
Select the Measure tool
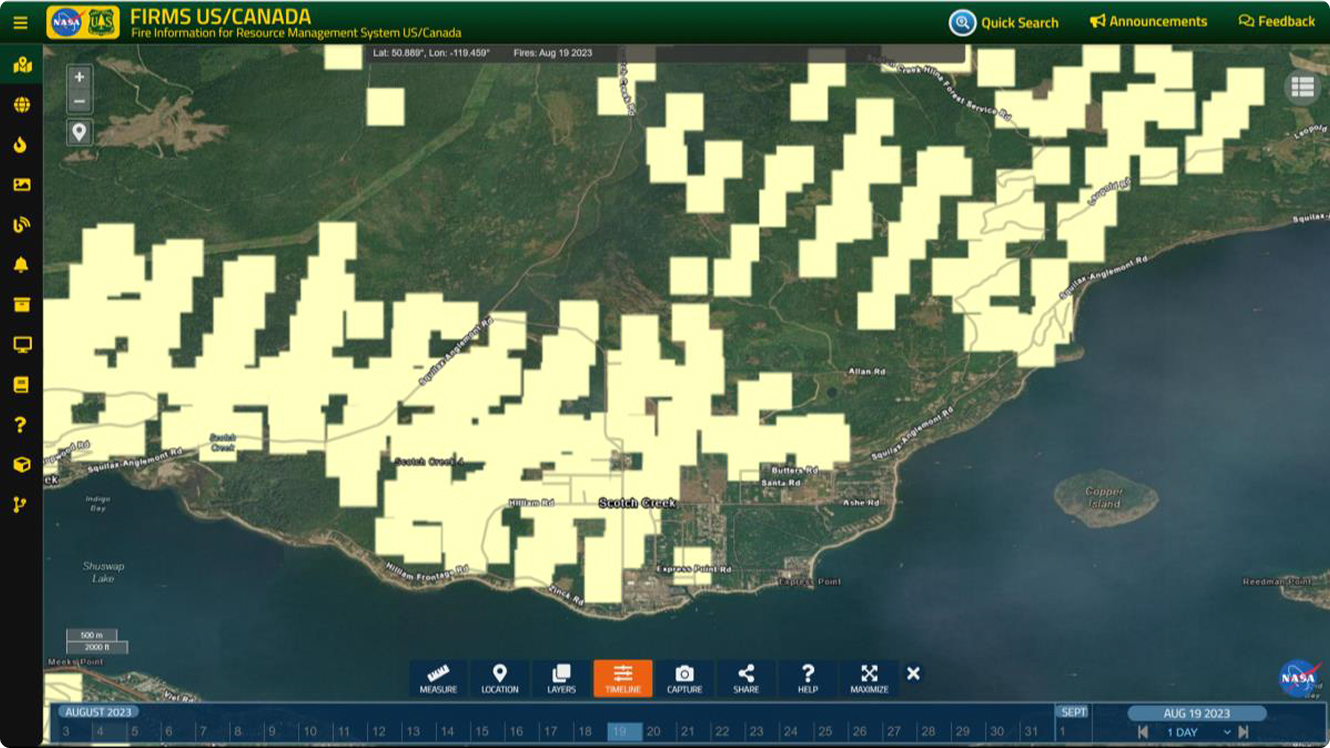pos(438,679)
